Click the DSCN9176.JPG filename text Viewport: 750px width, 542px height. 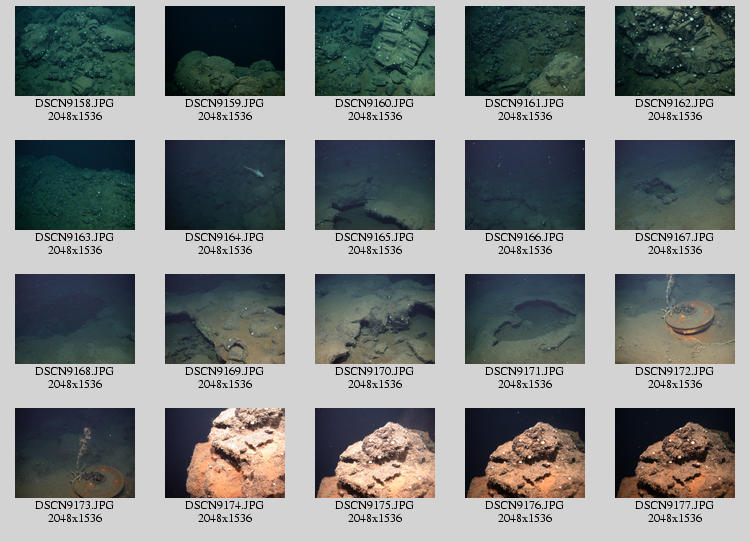click(x=525, y=506)
